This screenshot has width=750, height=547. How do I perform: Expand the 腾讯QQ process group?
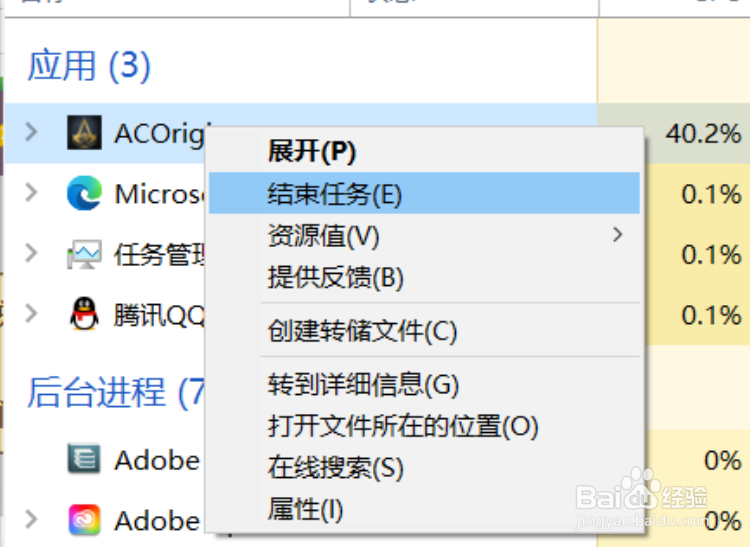[31, 315]
